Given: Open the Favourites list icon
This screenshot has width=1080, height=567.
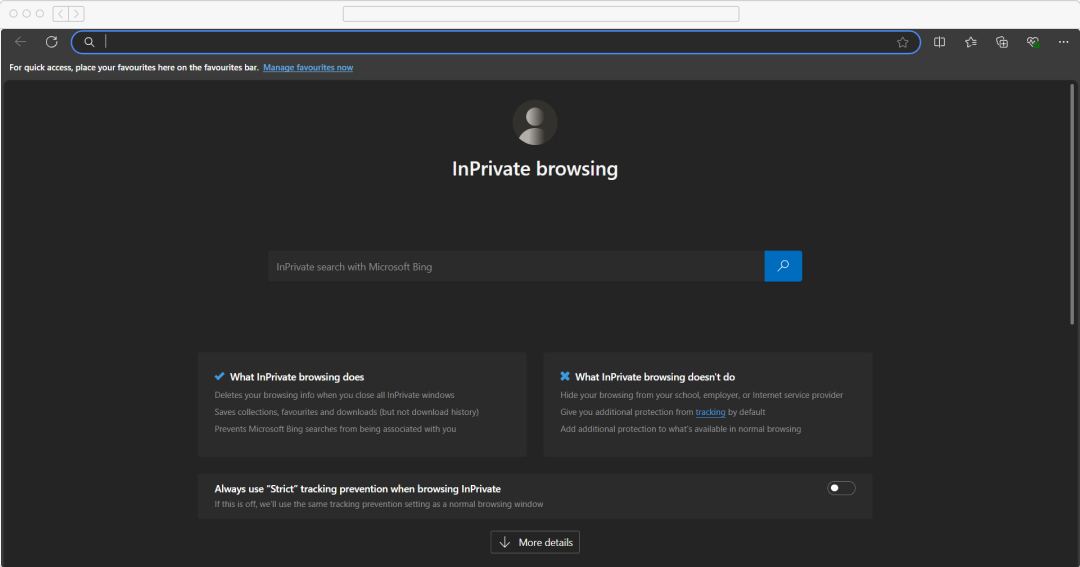Looking at the screenshot, I should 970,42.
